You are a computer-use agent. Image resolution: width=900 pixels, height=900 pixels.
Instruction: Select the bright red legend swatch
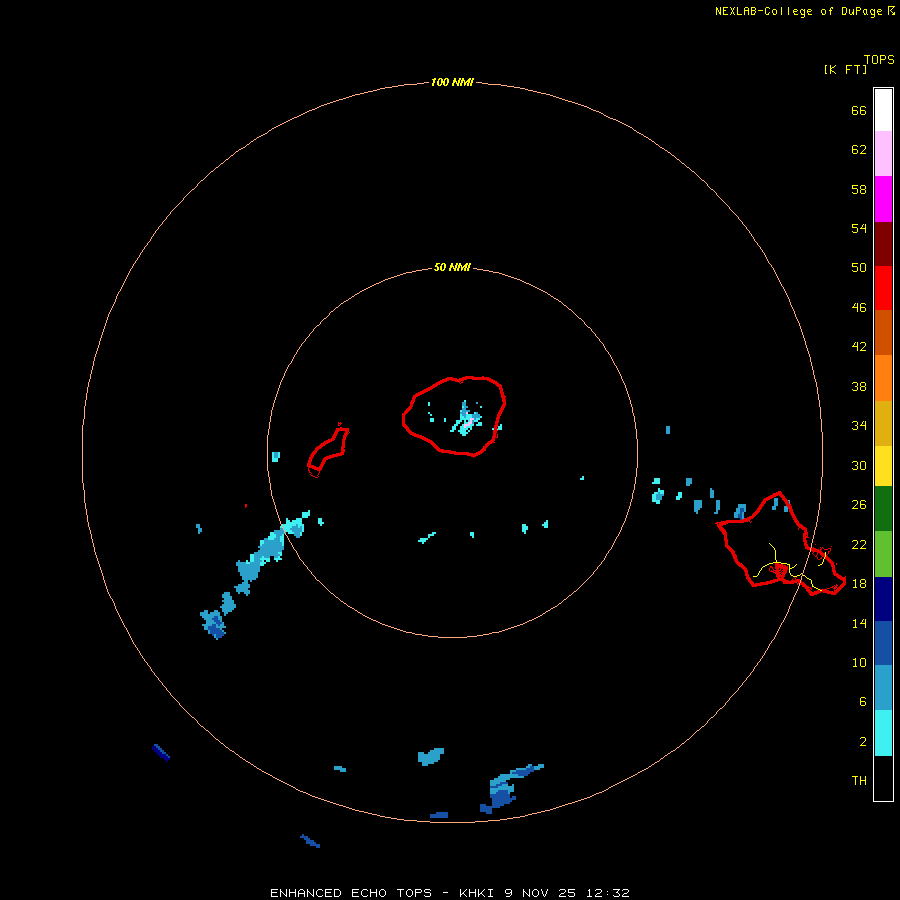pos(883,288)
